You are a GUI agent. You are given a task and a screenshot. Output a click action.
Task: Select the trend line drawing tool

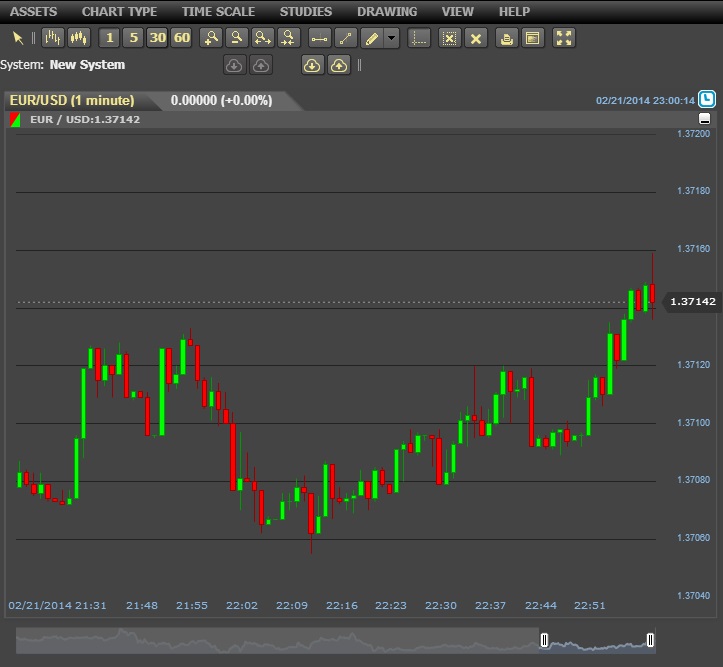point(345,38)
